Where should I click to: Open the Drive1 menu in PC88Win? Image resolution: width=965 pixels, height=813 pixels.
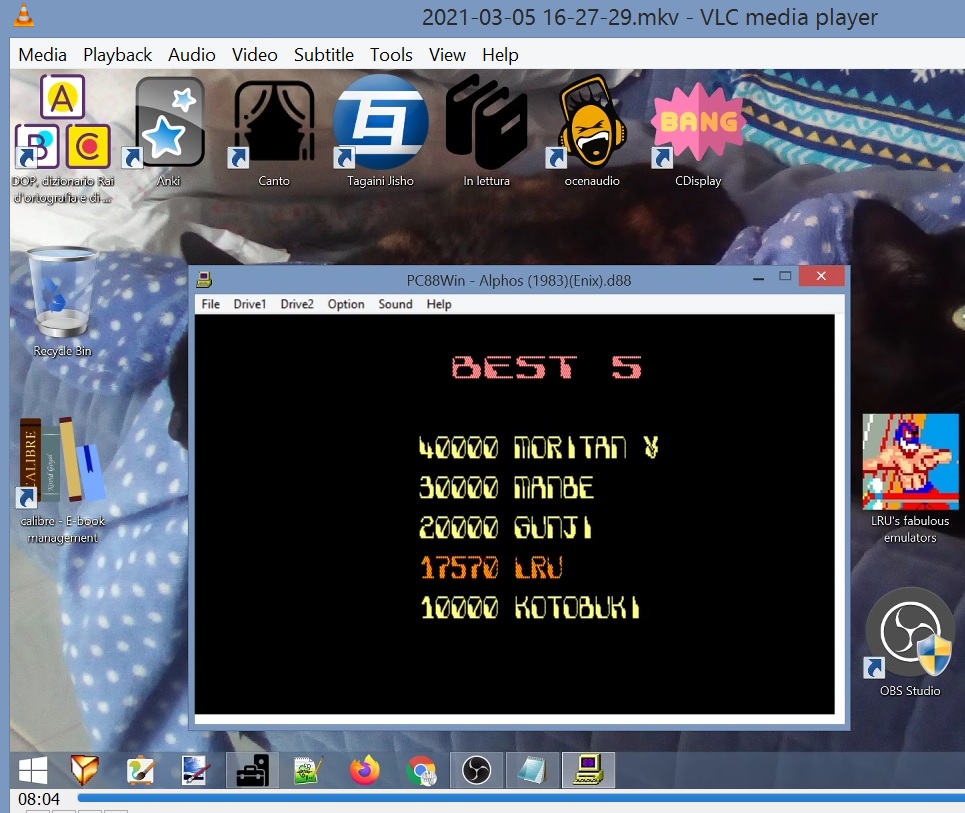pos(250,304)
